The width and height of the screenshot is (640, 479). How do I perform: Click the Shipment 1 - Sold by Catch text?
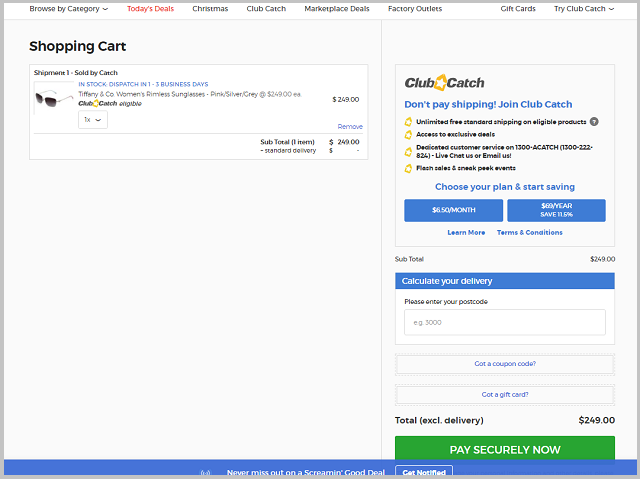pyautogui.click(x=76, y=73)
